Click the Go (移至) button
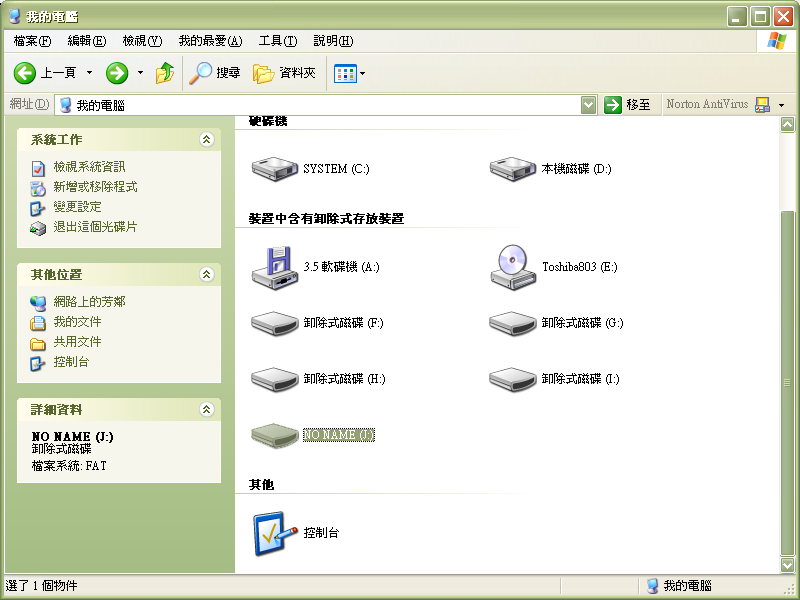The image size is (800, 600). click(628, 105)
